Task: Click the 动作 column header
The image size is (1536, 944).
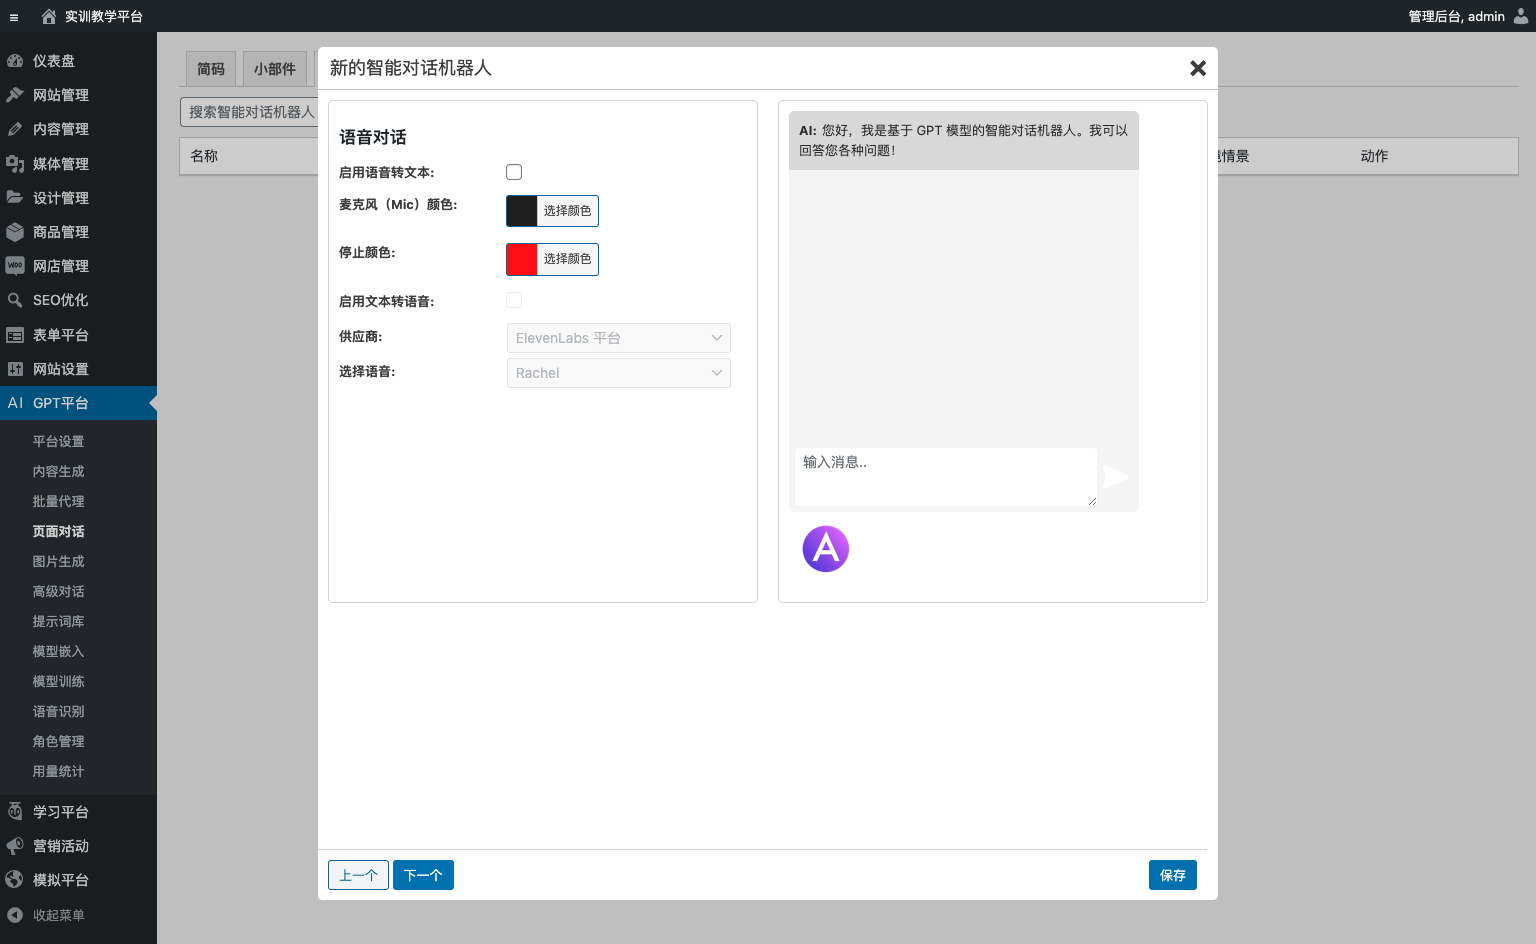Action: tap(1374, 156)
